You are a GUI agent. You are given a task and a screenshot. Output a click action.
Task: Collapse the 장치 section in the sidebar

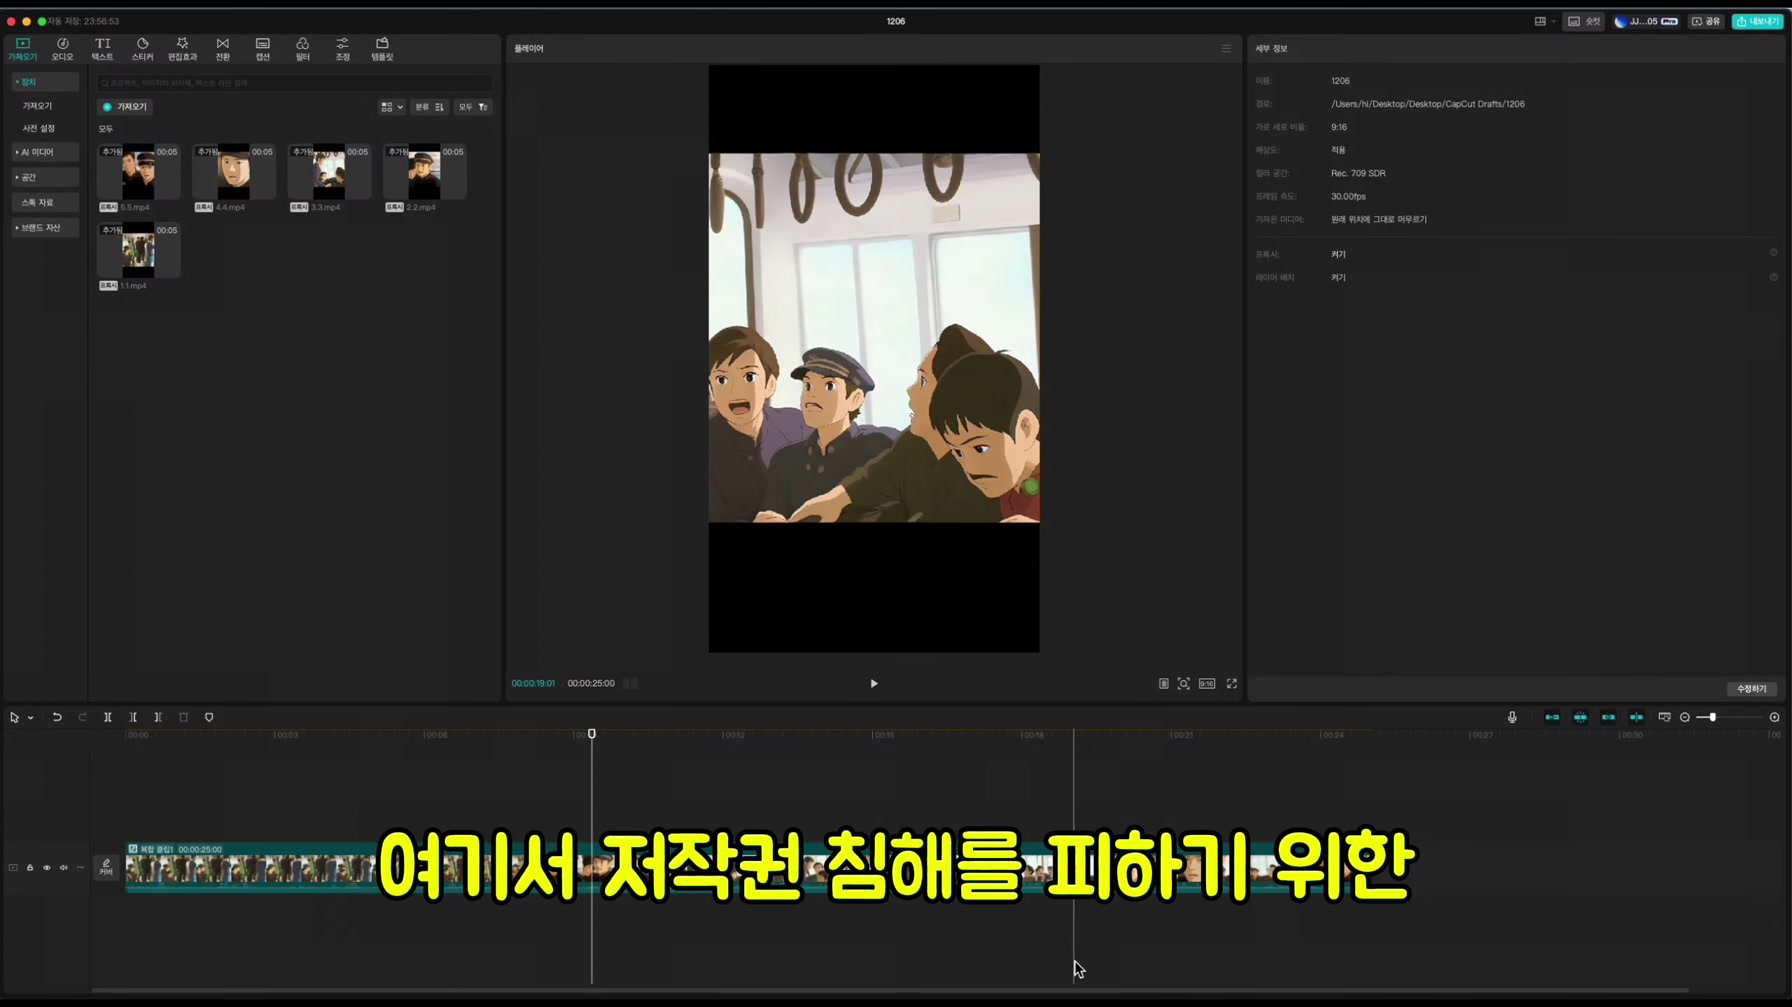click(44, 82)
